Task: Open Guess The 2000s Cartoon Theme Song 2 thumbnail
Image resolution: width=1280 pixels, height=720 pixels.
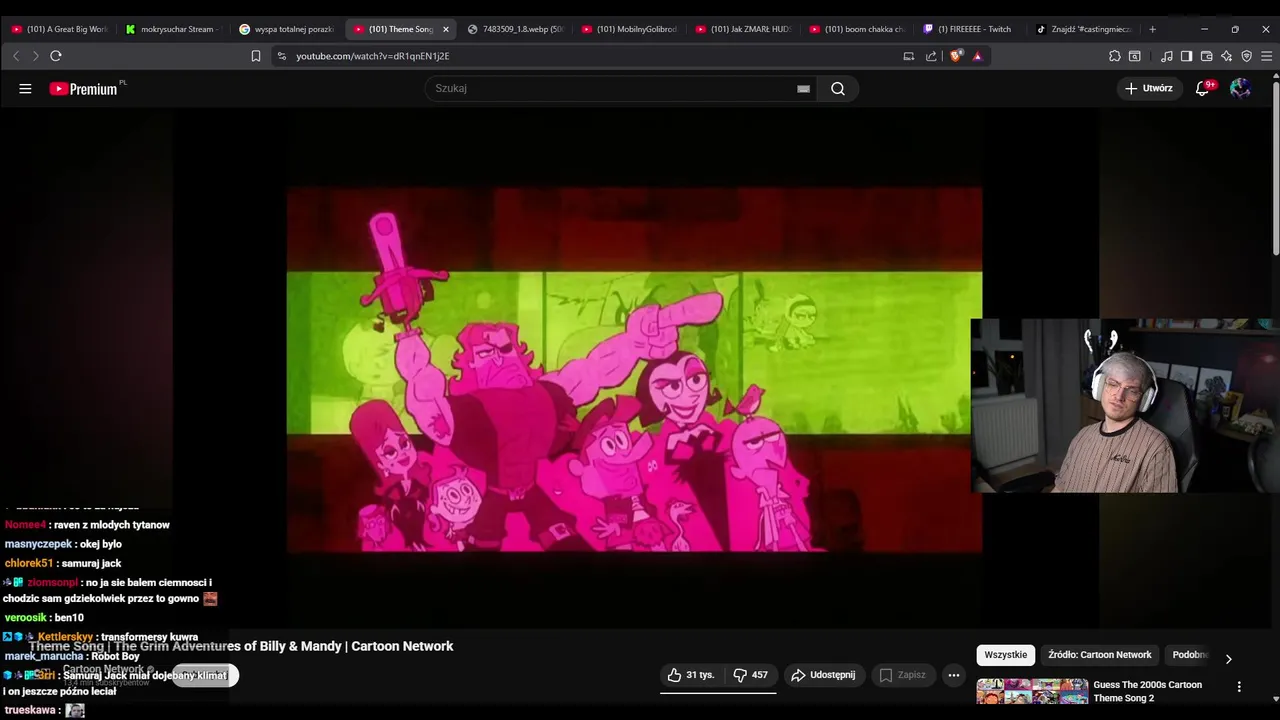Action: point(1032,692)
